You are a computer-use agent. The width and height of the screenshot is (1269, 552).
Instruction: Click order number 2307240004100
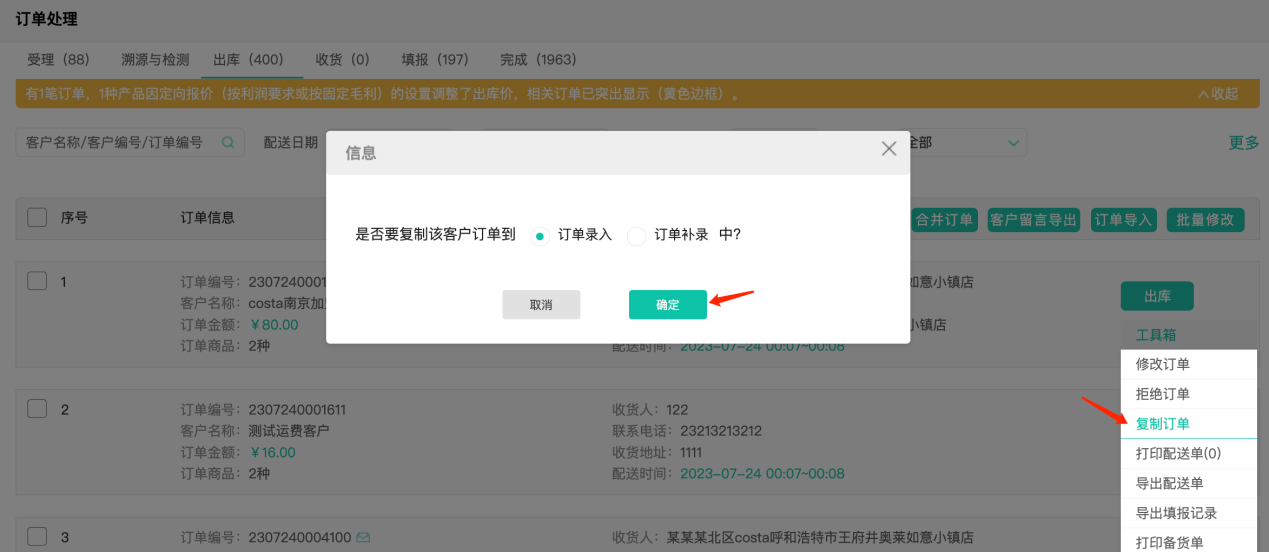pyautogui.click(x=299, y=538)
